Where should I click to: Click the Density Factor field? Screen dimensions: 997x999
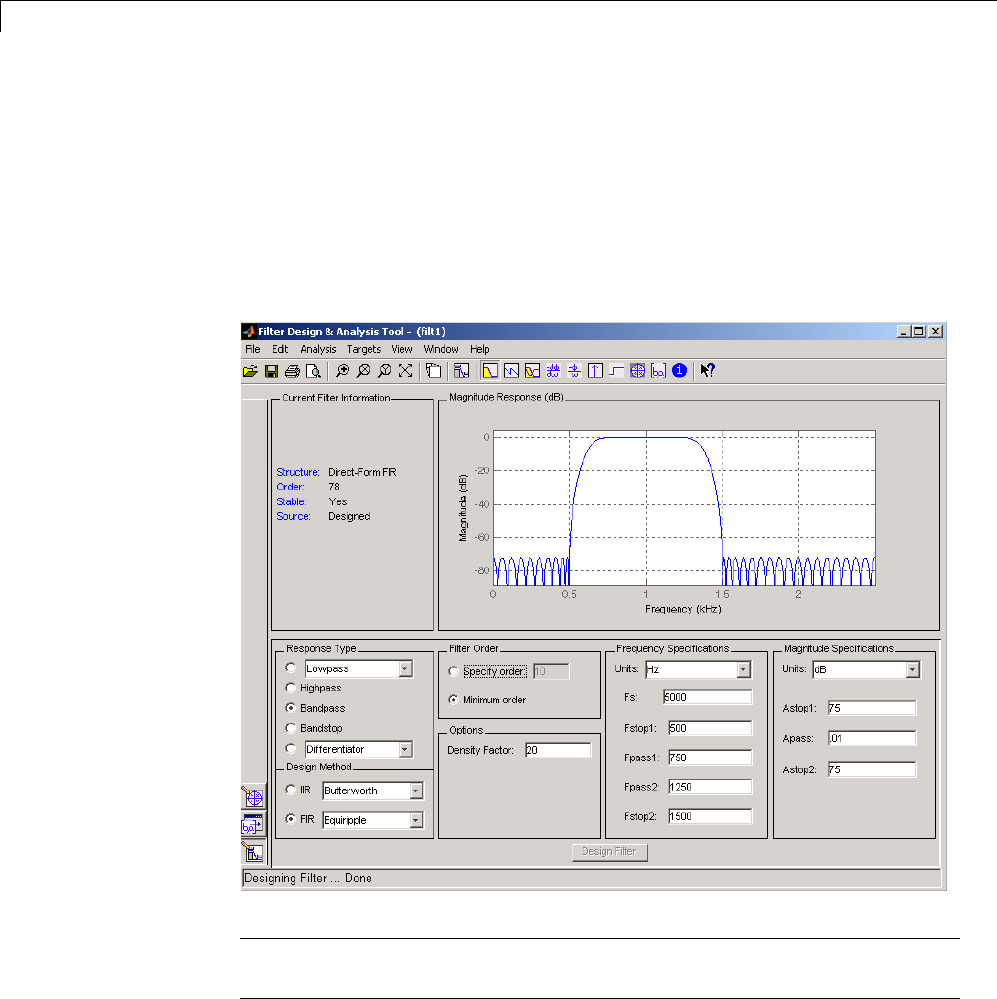click(x=558, y=750)
